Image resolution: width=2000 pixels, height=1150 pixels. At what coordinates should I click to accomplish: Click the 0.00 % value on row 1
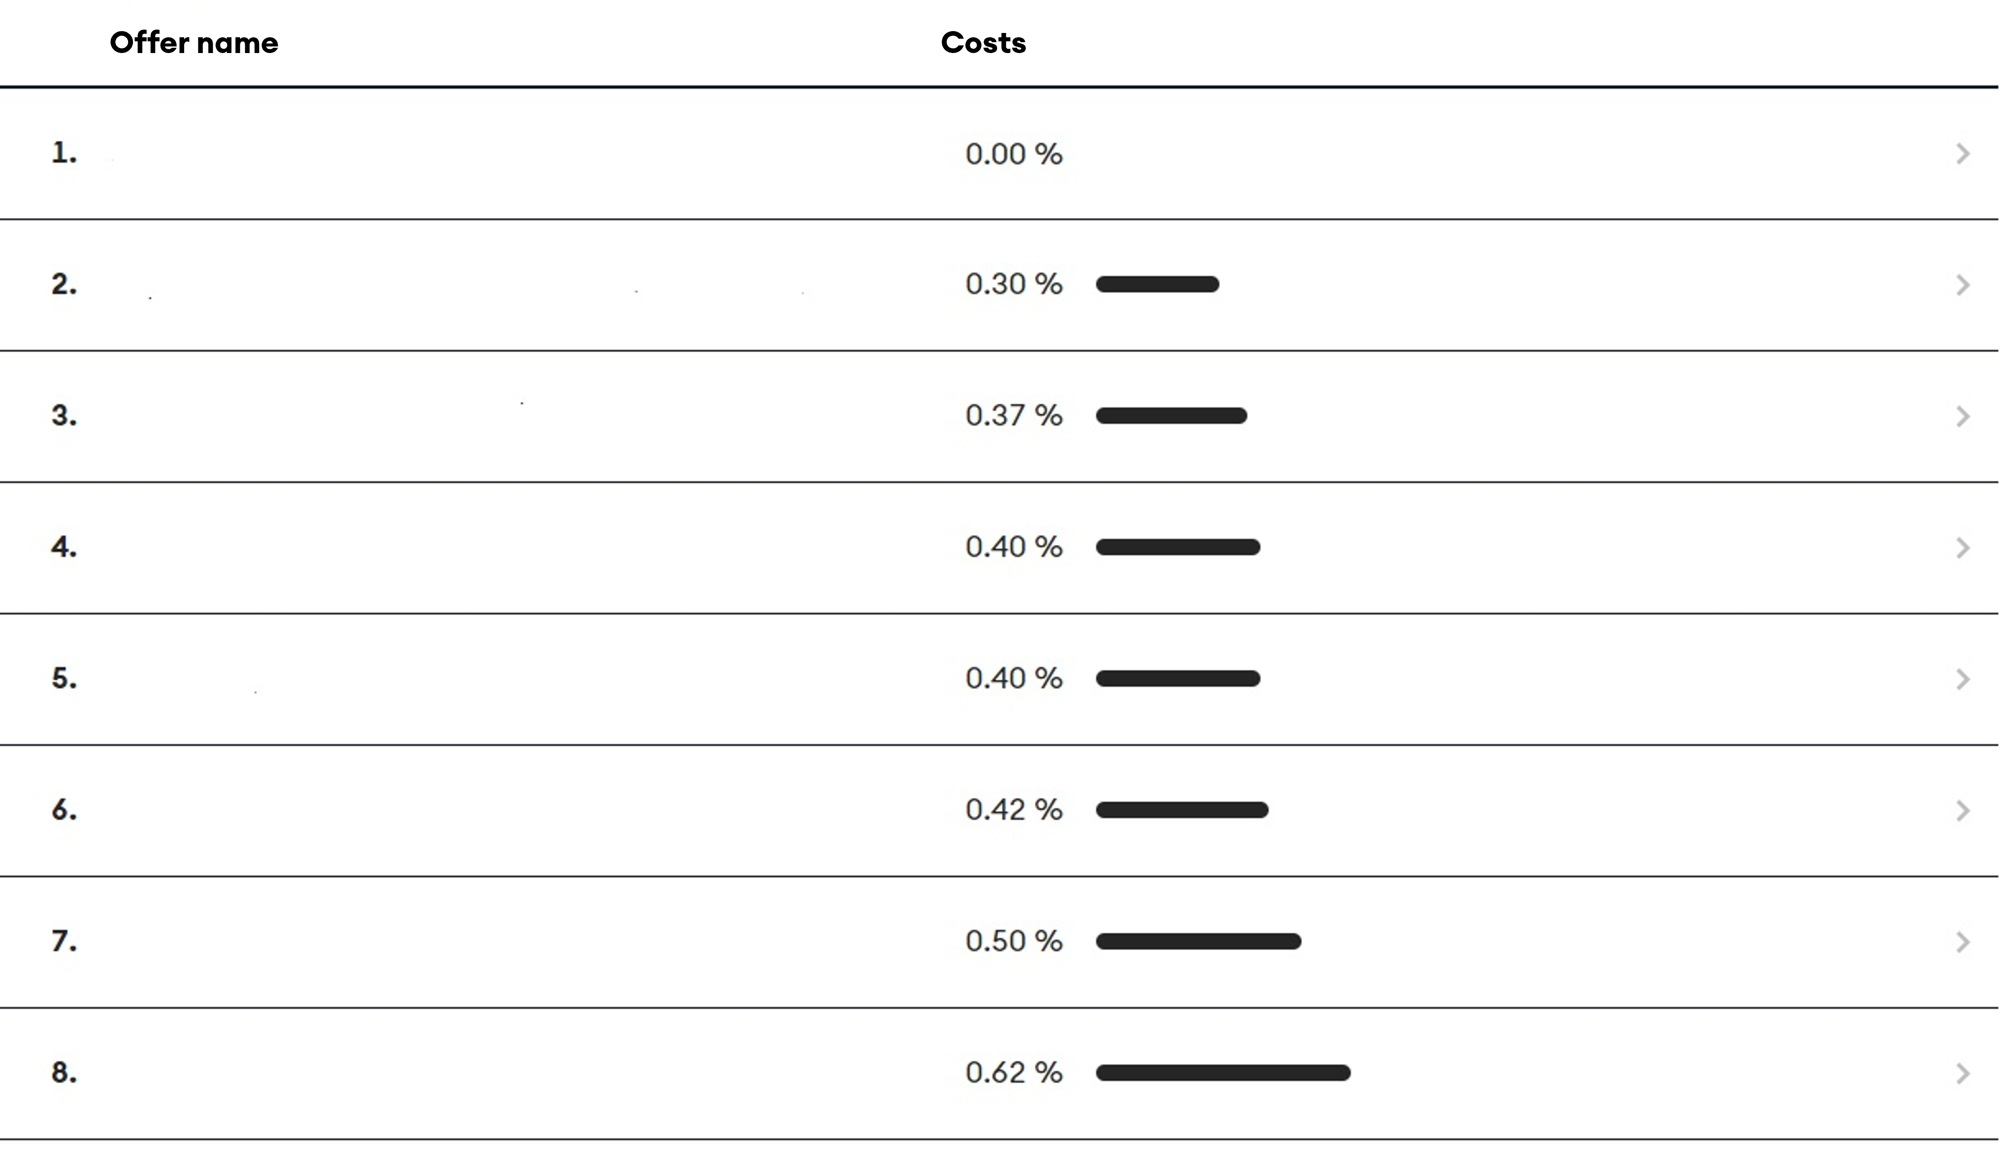[x=1013, y=154]
